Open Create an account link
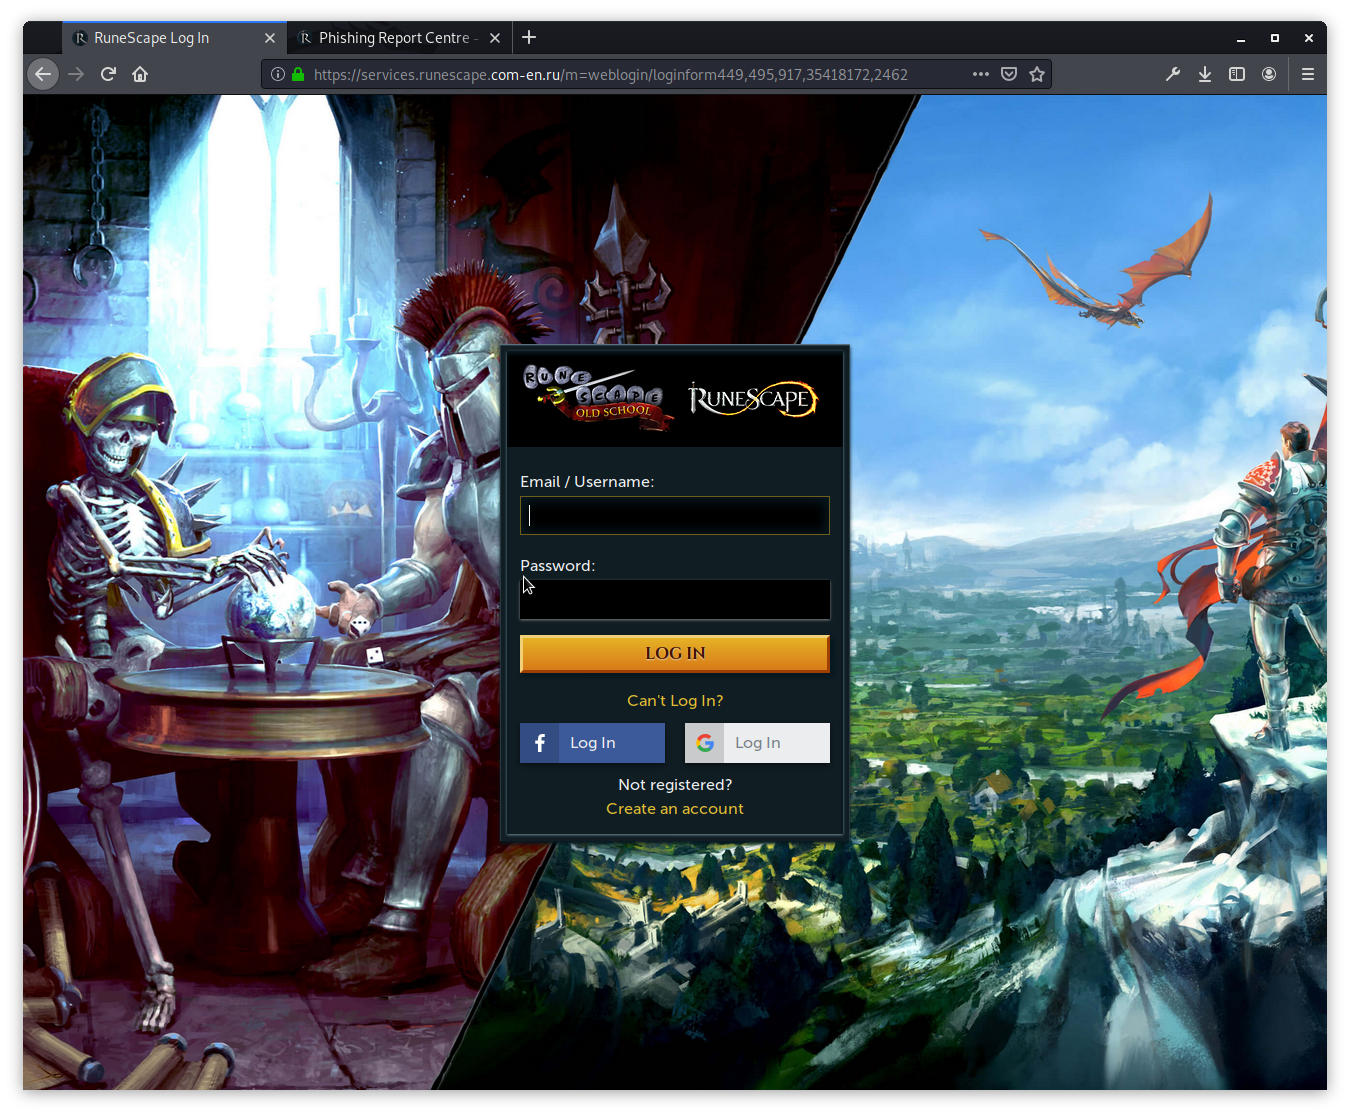 point(675,808)
